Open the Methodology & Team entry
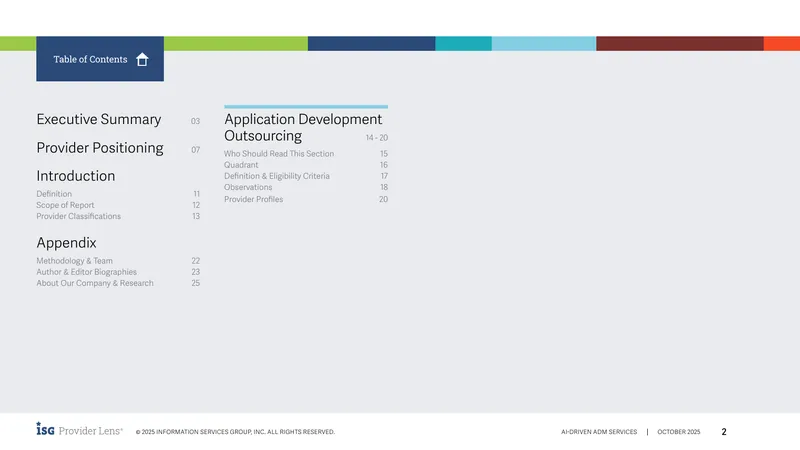 (x=74, y=261)
